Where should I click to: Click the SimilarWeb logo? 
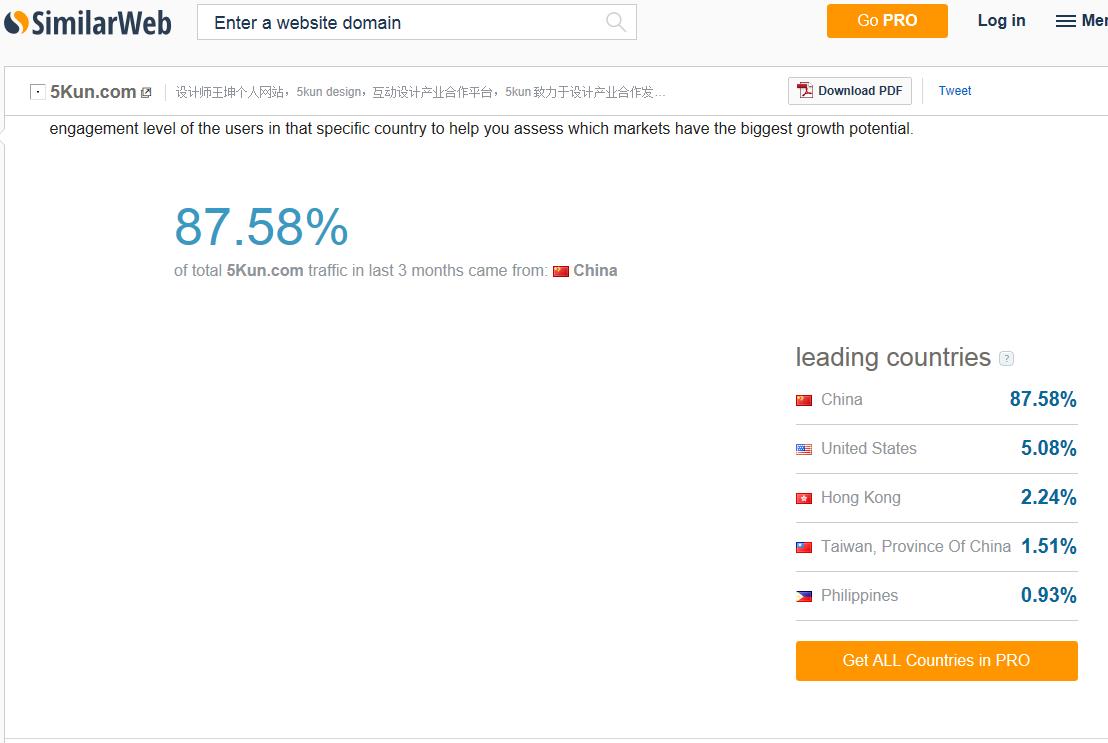tap(88, 23)
